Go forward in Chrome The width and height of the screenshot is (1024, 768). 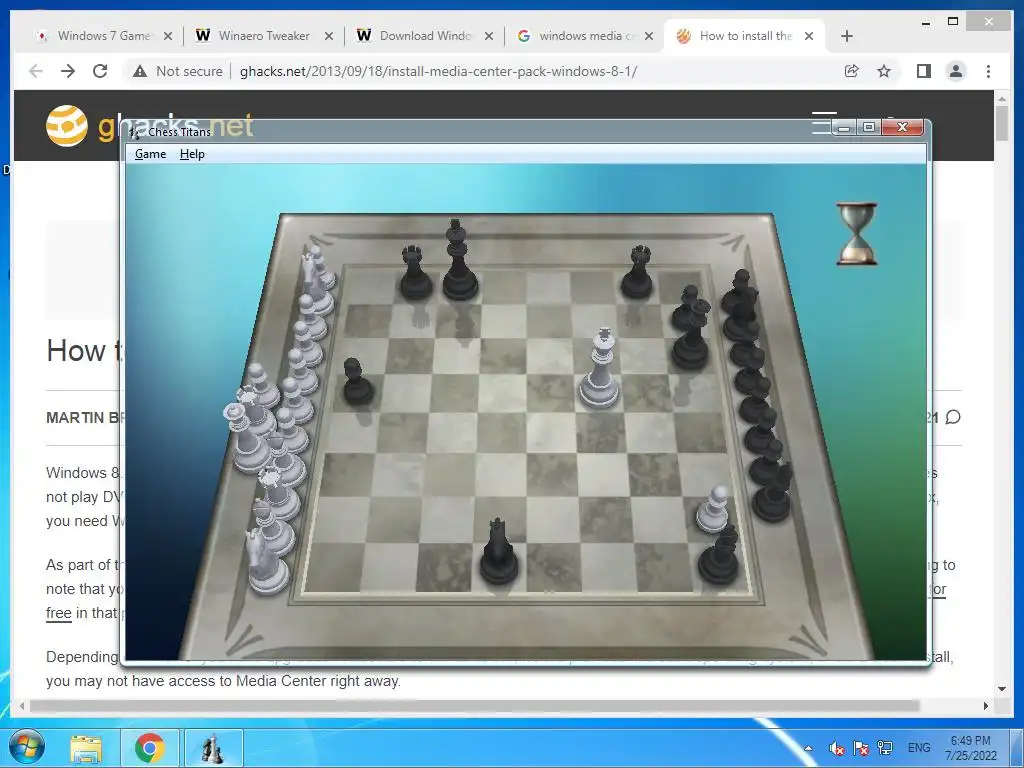(68, 71)
